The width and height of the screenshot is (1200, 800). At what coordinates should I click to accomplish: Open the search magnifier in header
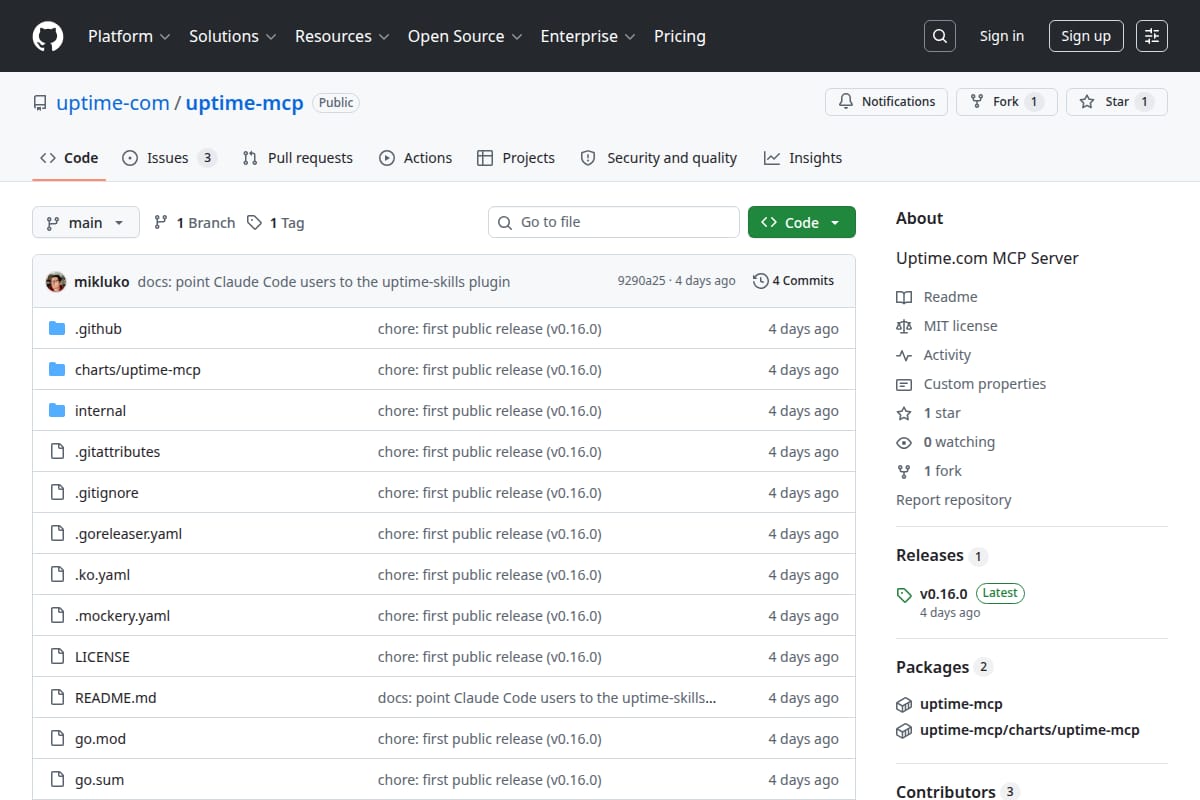tap(939, 36)
